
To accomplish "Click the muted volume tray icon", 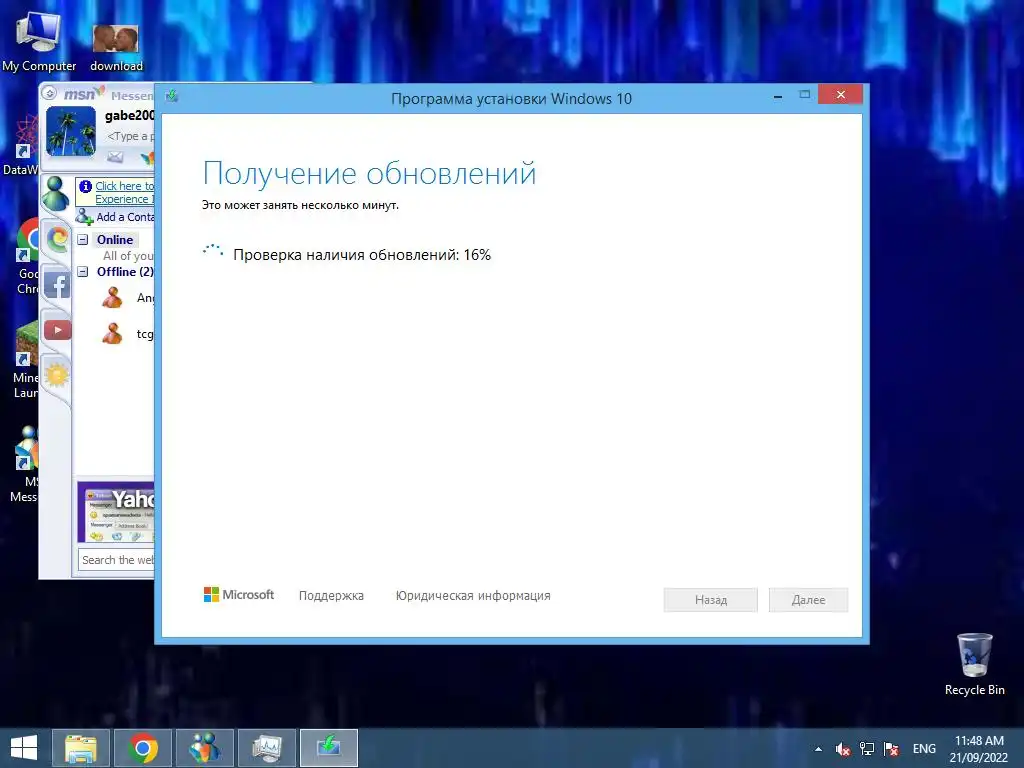I will click(842, 749).
